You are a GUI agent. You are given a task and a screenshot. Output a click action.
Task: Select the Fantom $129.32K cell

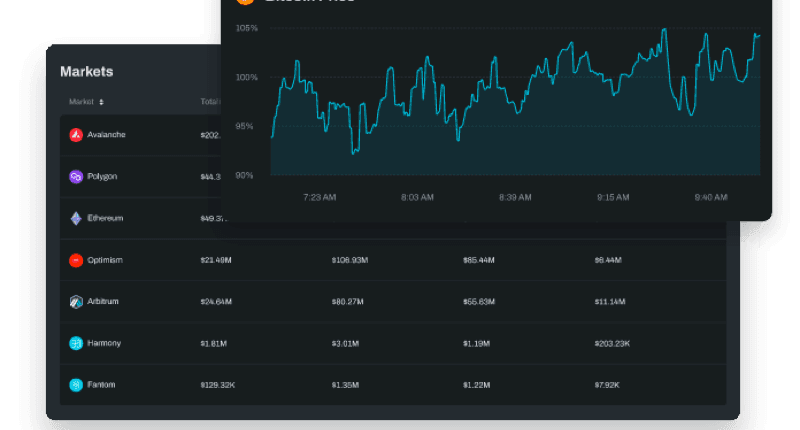click(x=218, y=385)
